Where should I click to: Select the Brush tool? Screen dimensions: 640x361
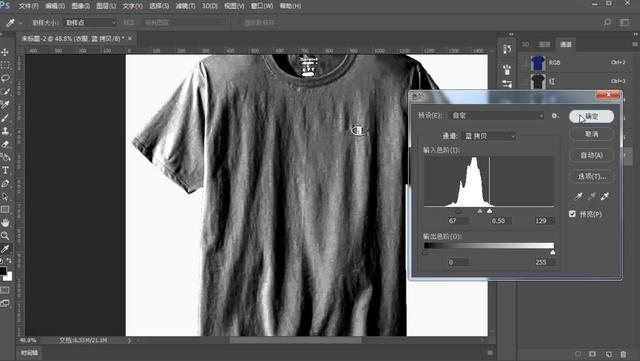coord(5,118)
